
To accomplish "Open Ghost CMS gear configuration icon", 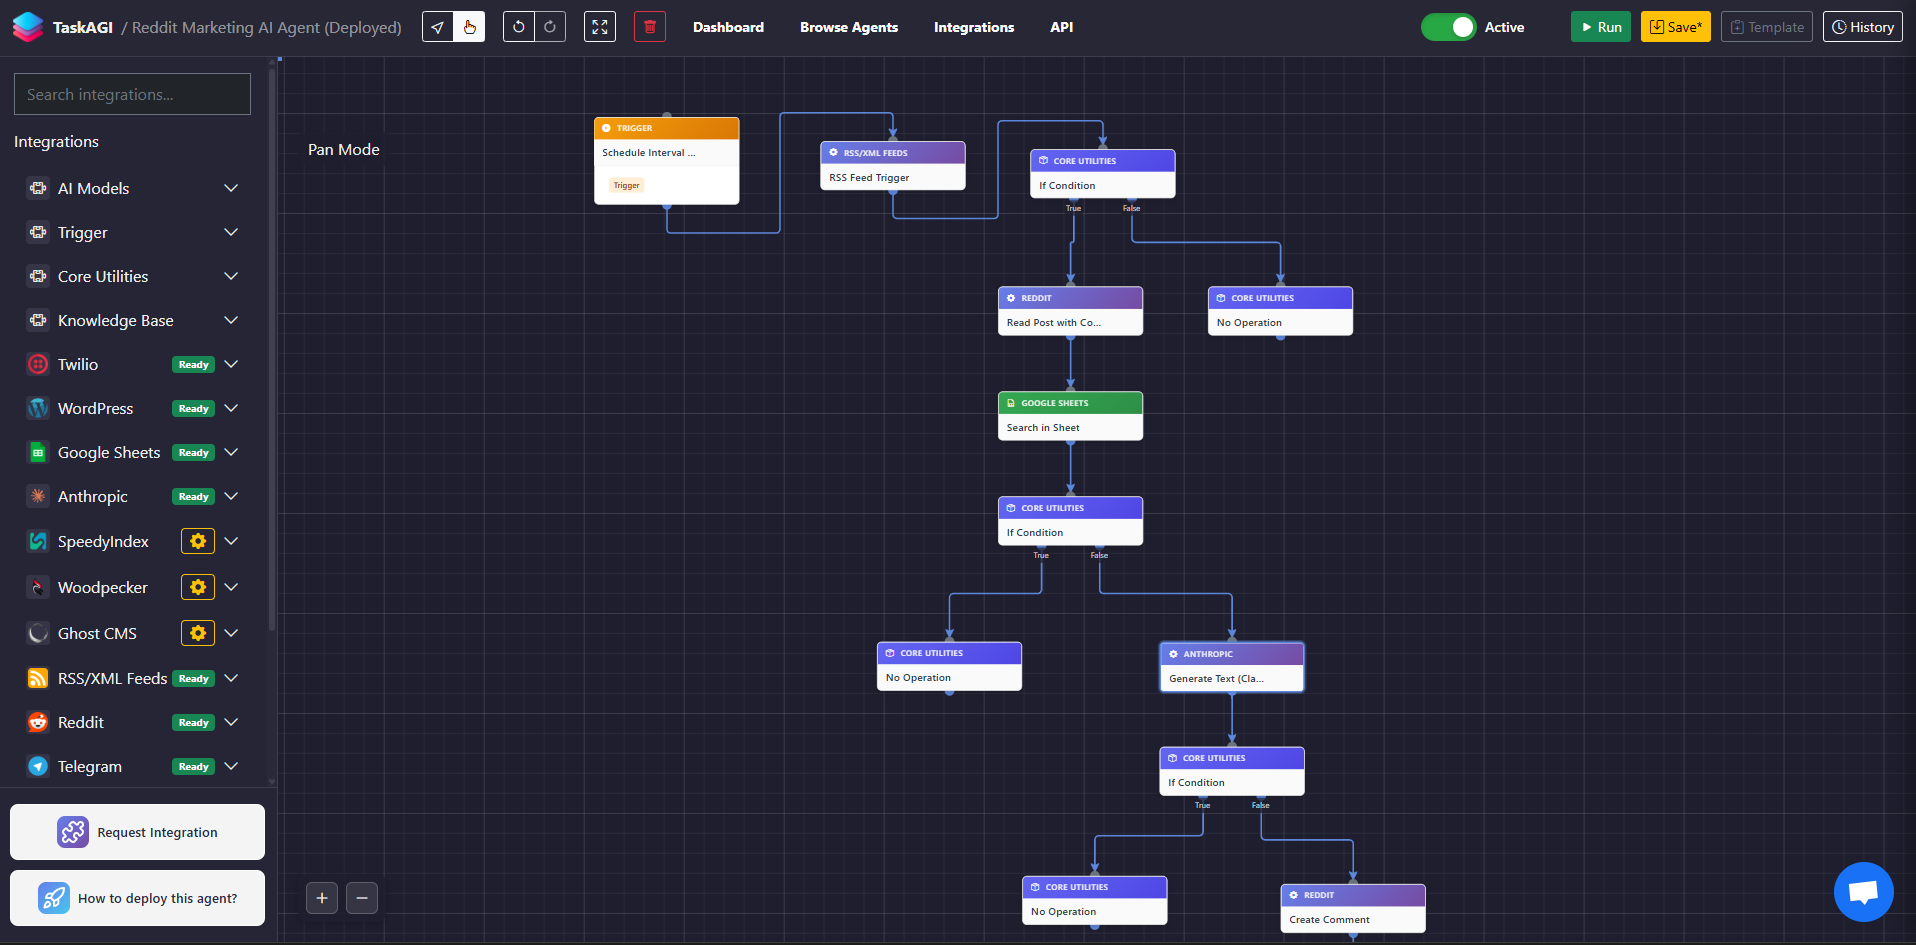I will [x=198, y=633].
